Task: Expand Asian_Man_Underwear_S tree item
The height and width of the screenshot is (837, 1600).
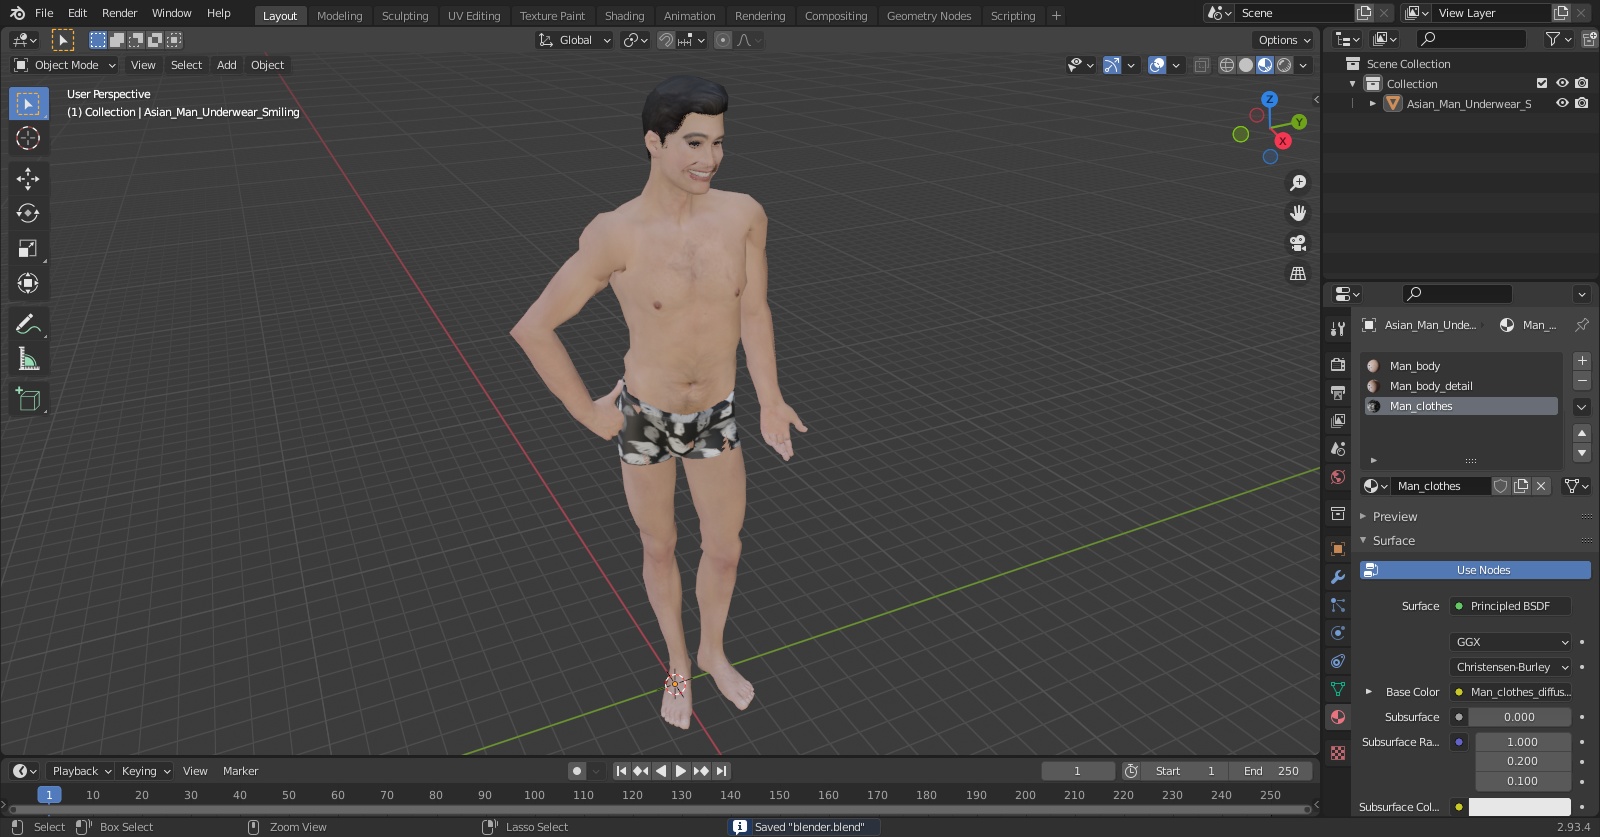Action: 1373,103
